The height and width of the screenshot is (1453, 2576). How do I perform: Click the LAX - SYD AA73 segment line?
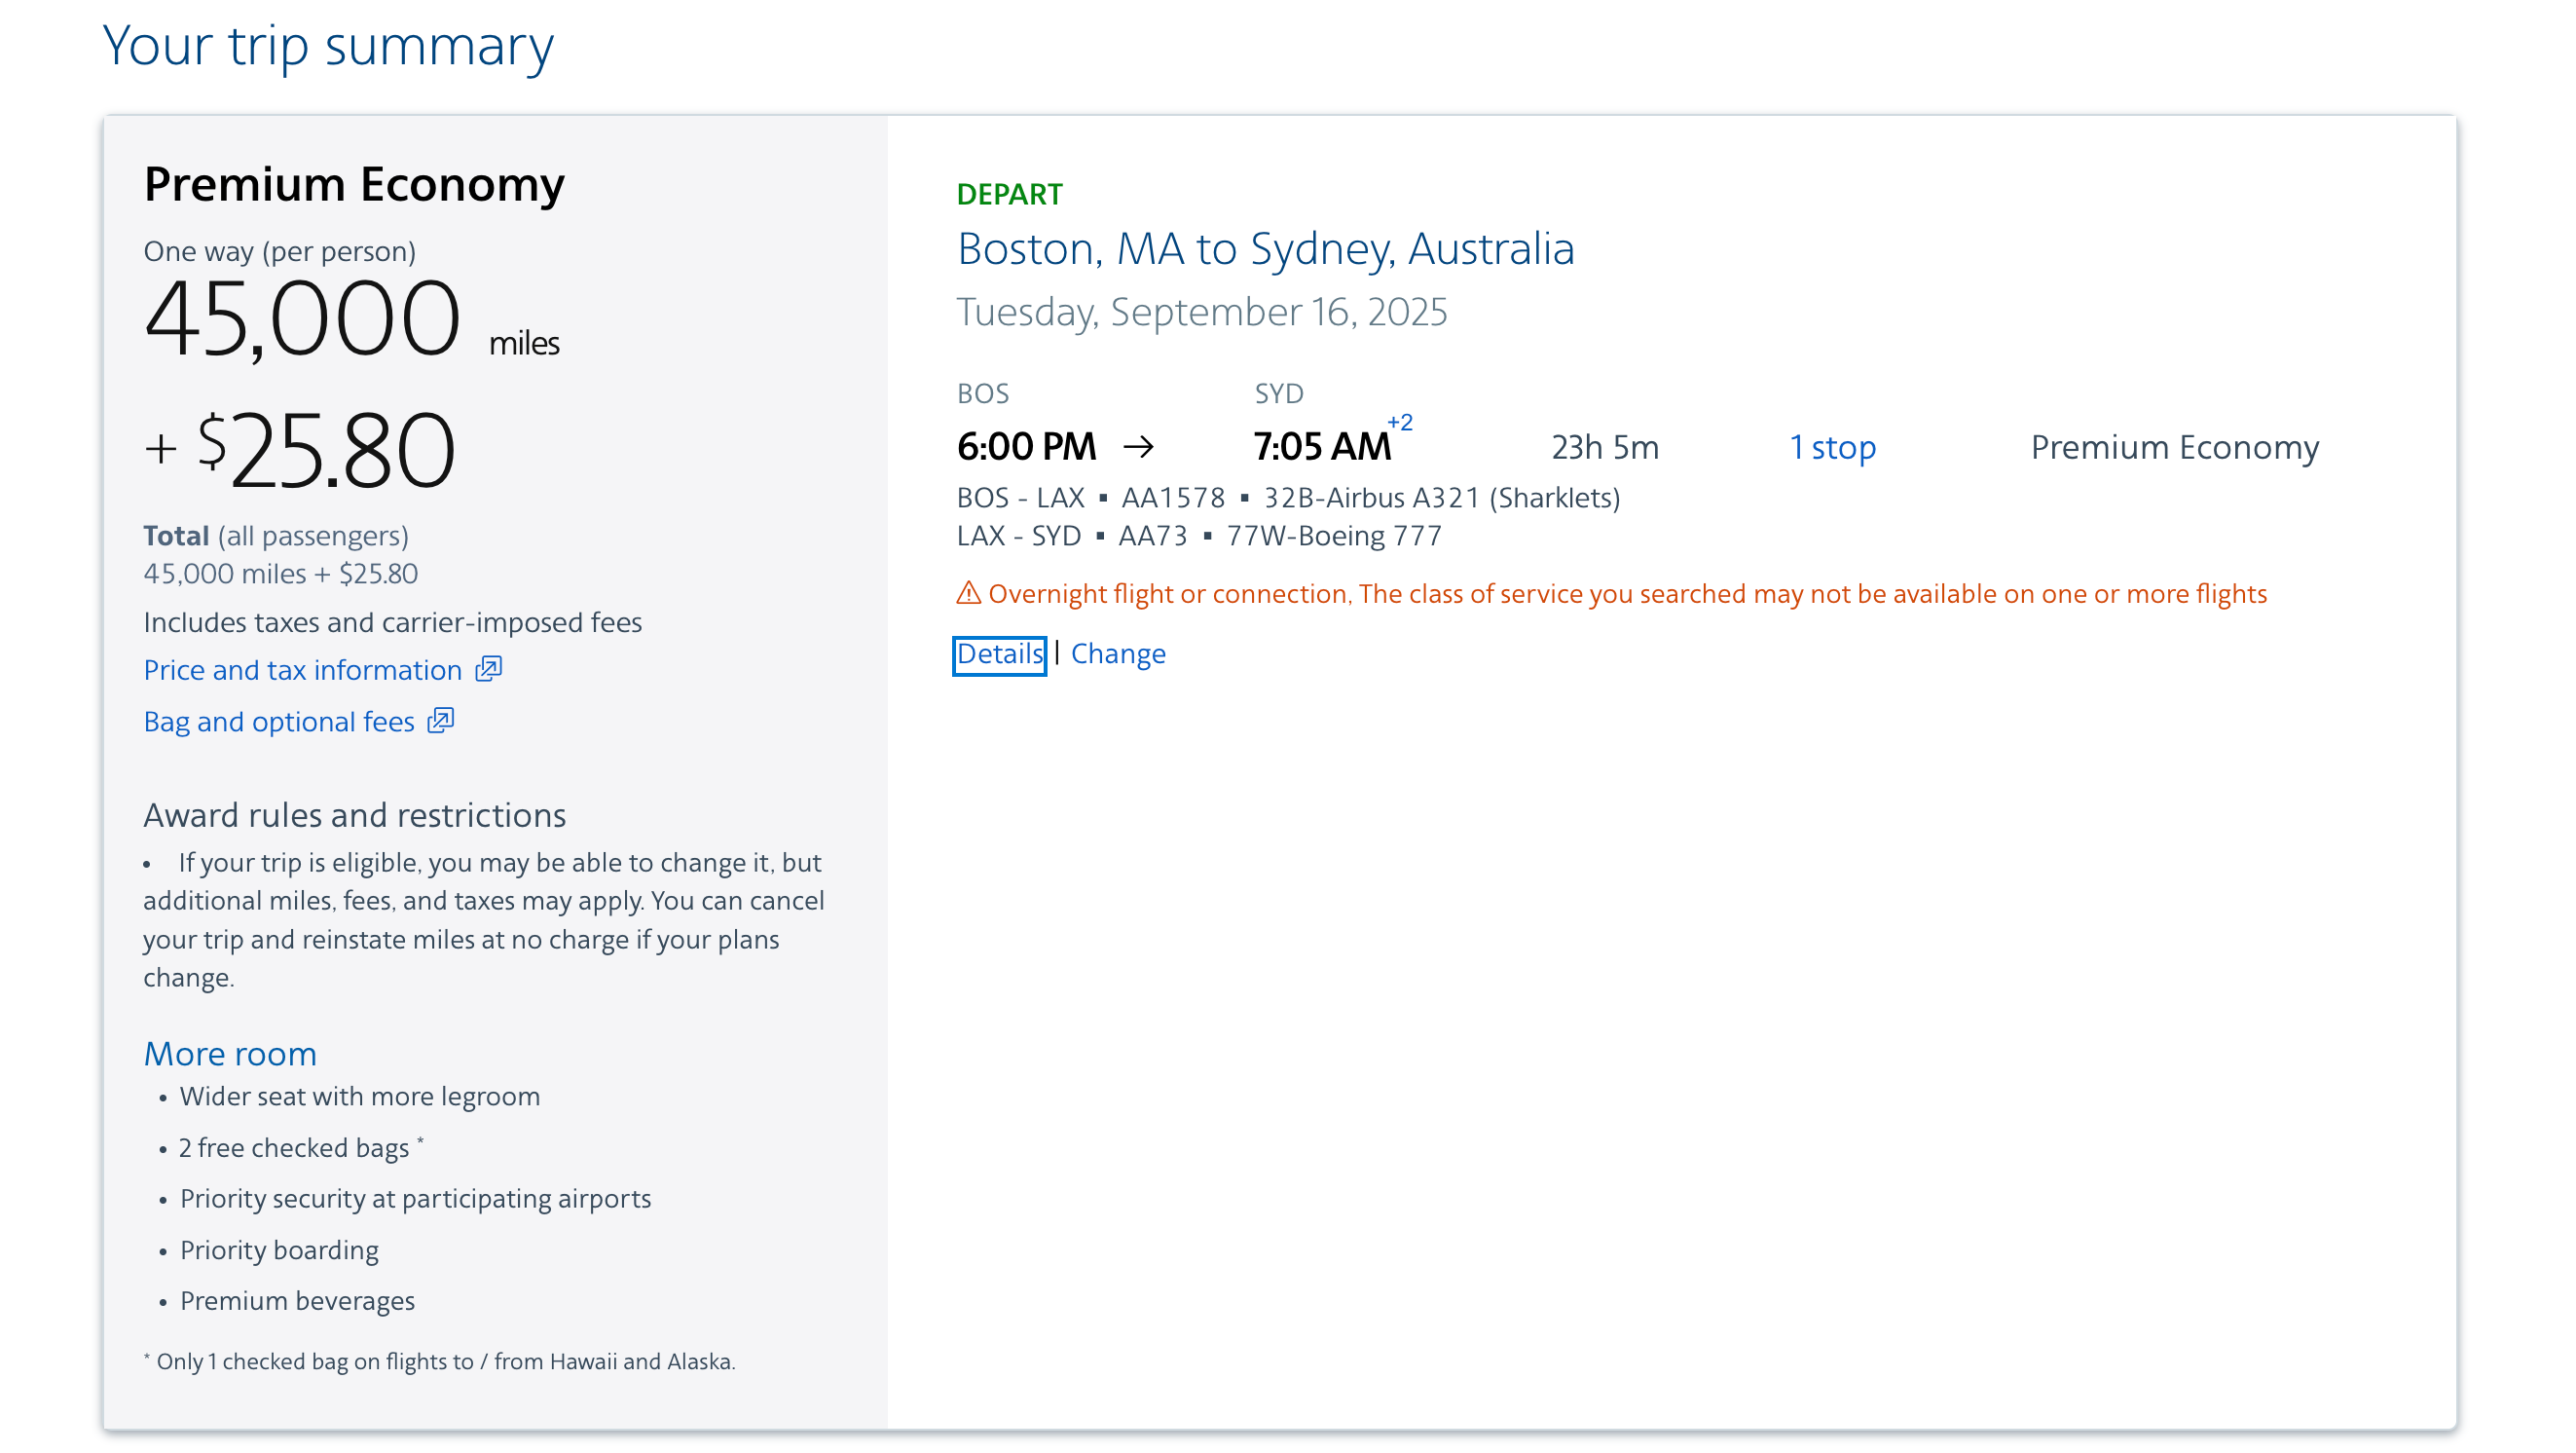(1198, 536)
